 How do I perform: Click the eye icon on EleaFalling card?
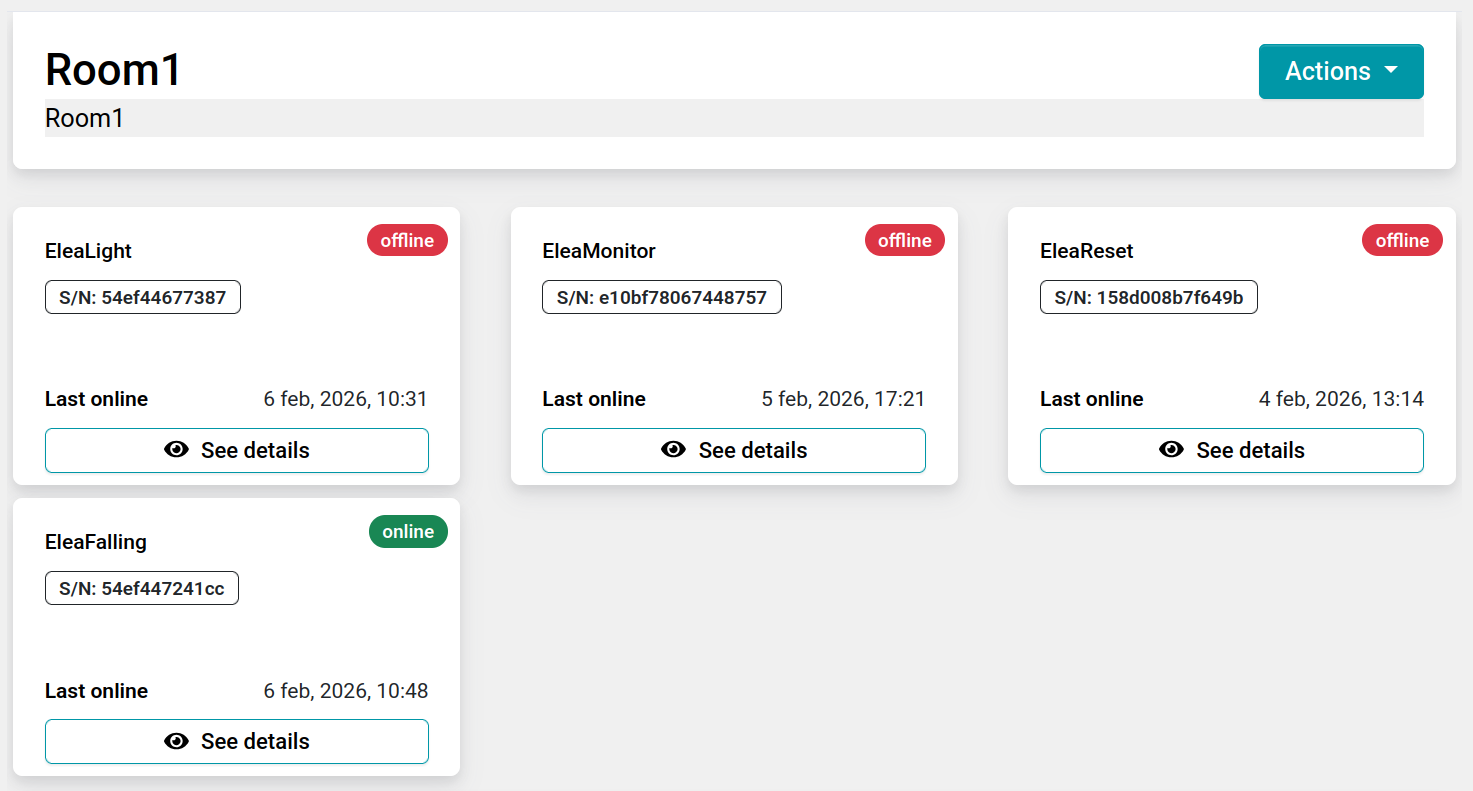click(176, 741)
